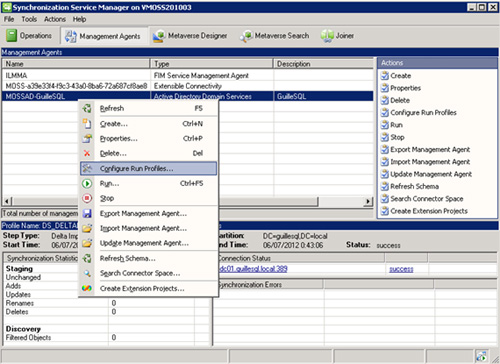Click Search Connector Space in Actions pane
The image size is (500, 364).
tap(427, 199)
